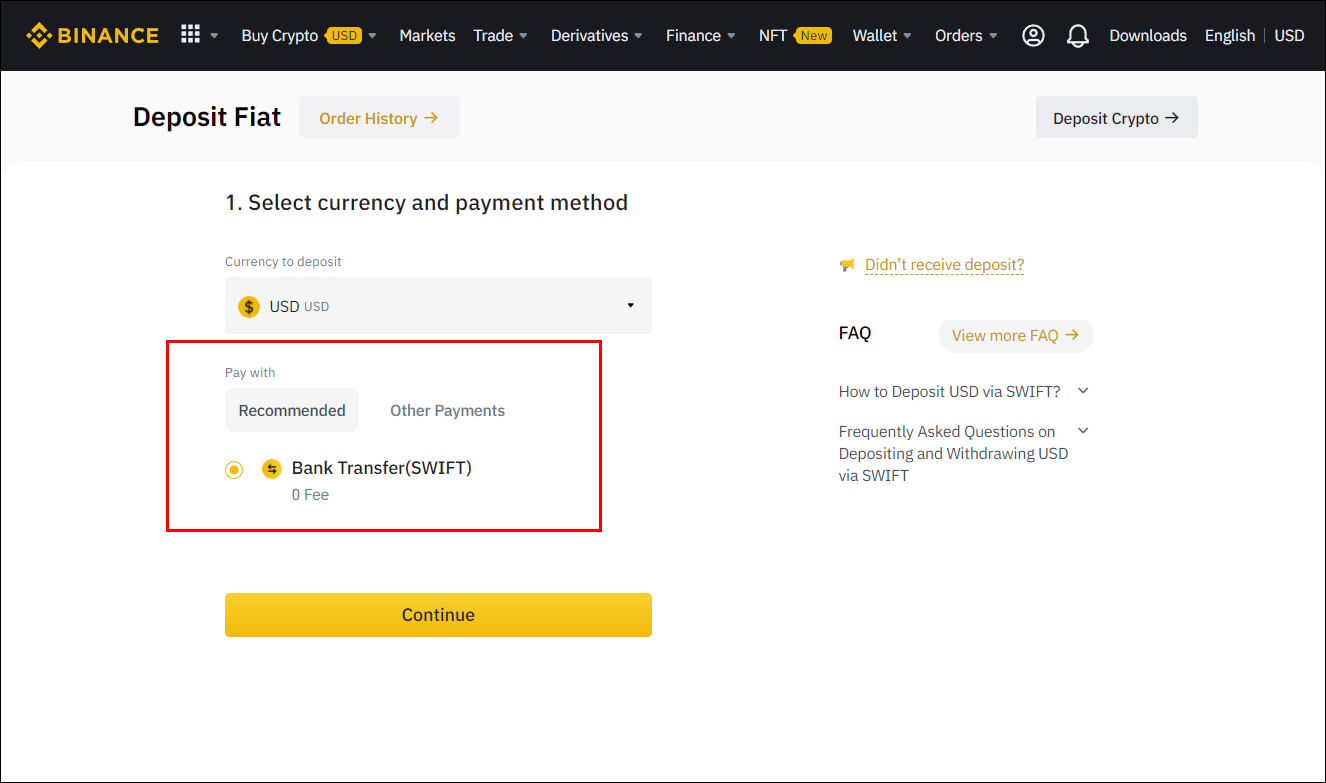
Task: Expand the Orders dropdown menu
Action: click(966, 35)
